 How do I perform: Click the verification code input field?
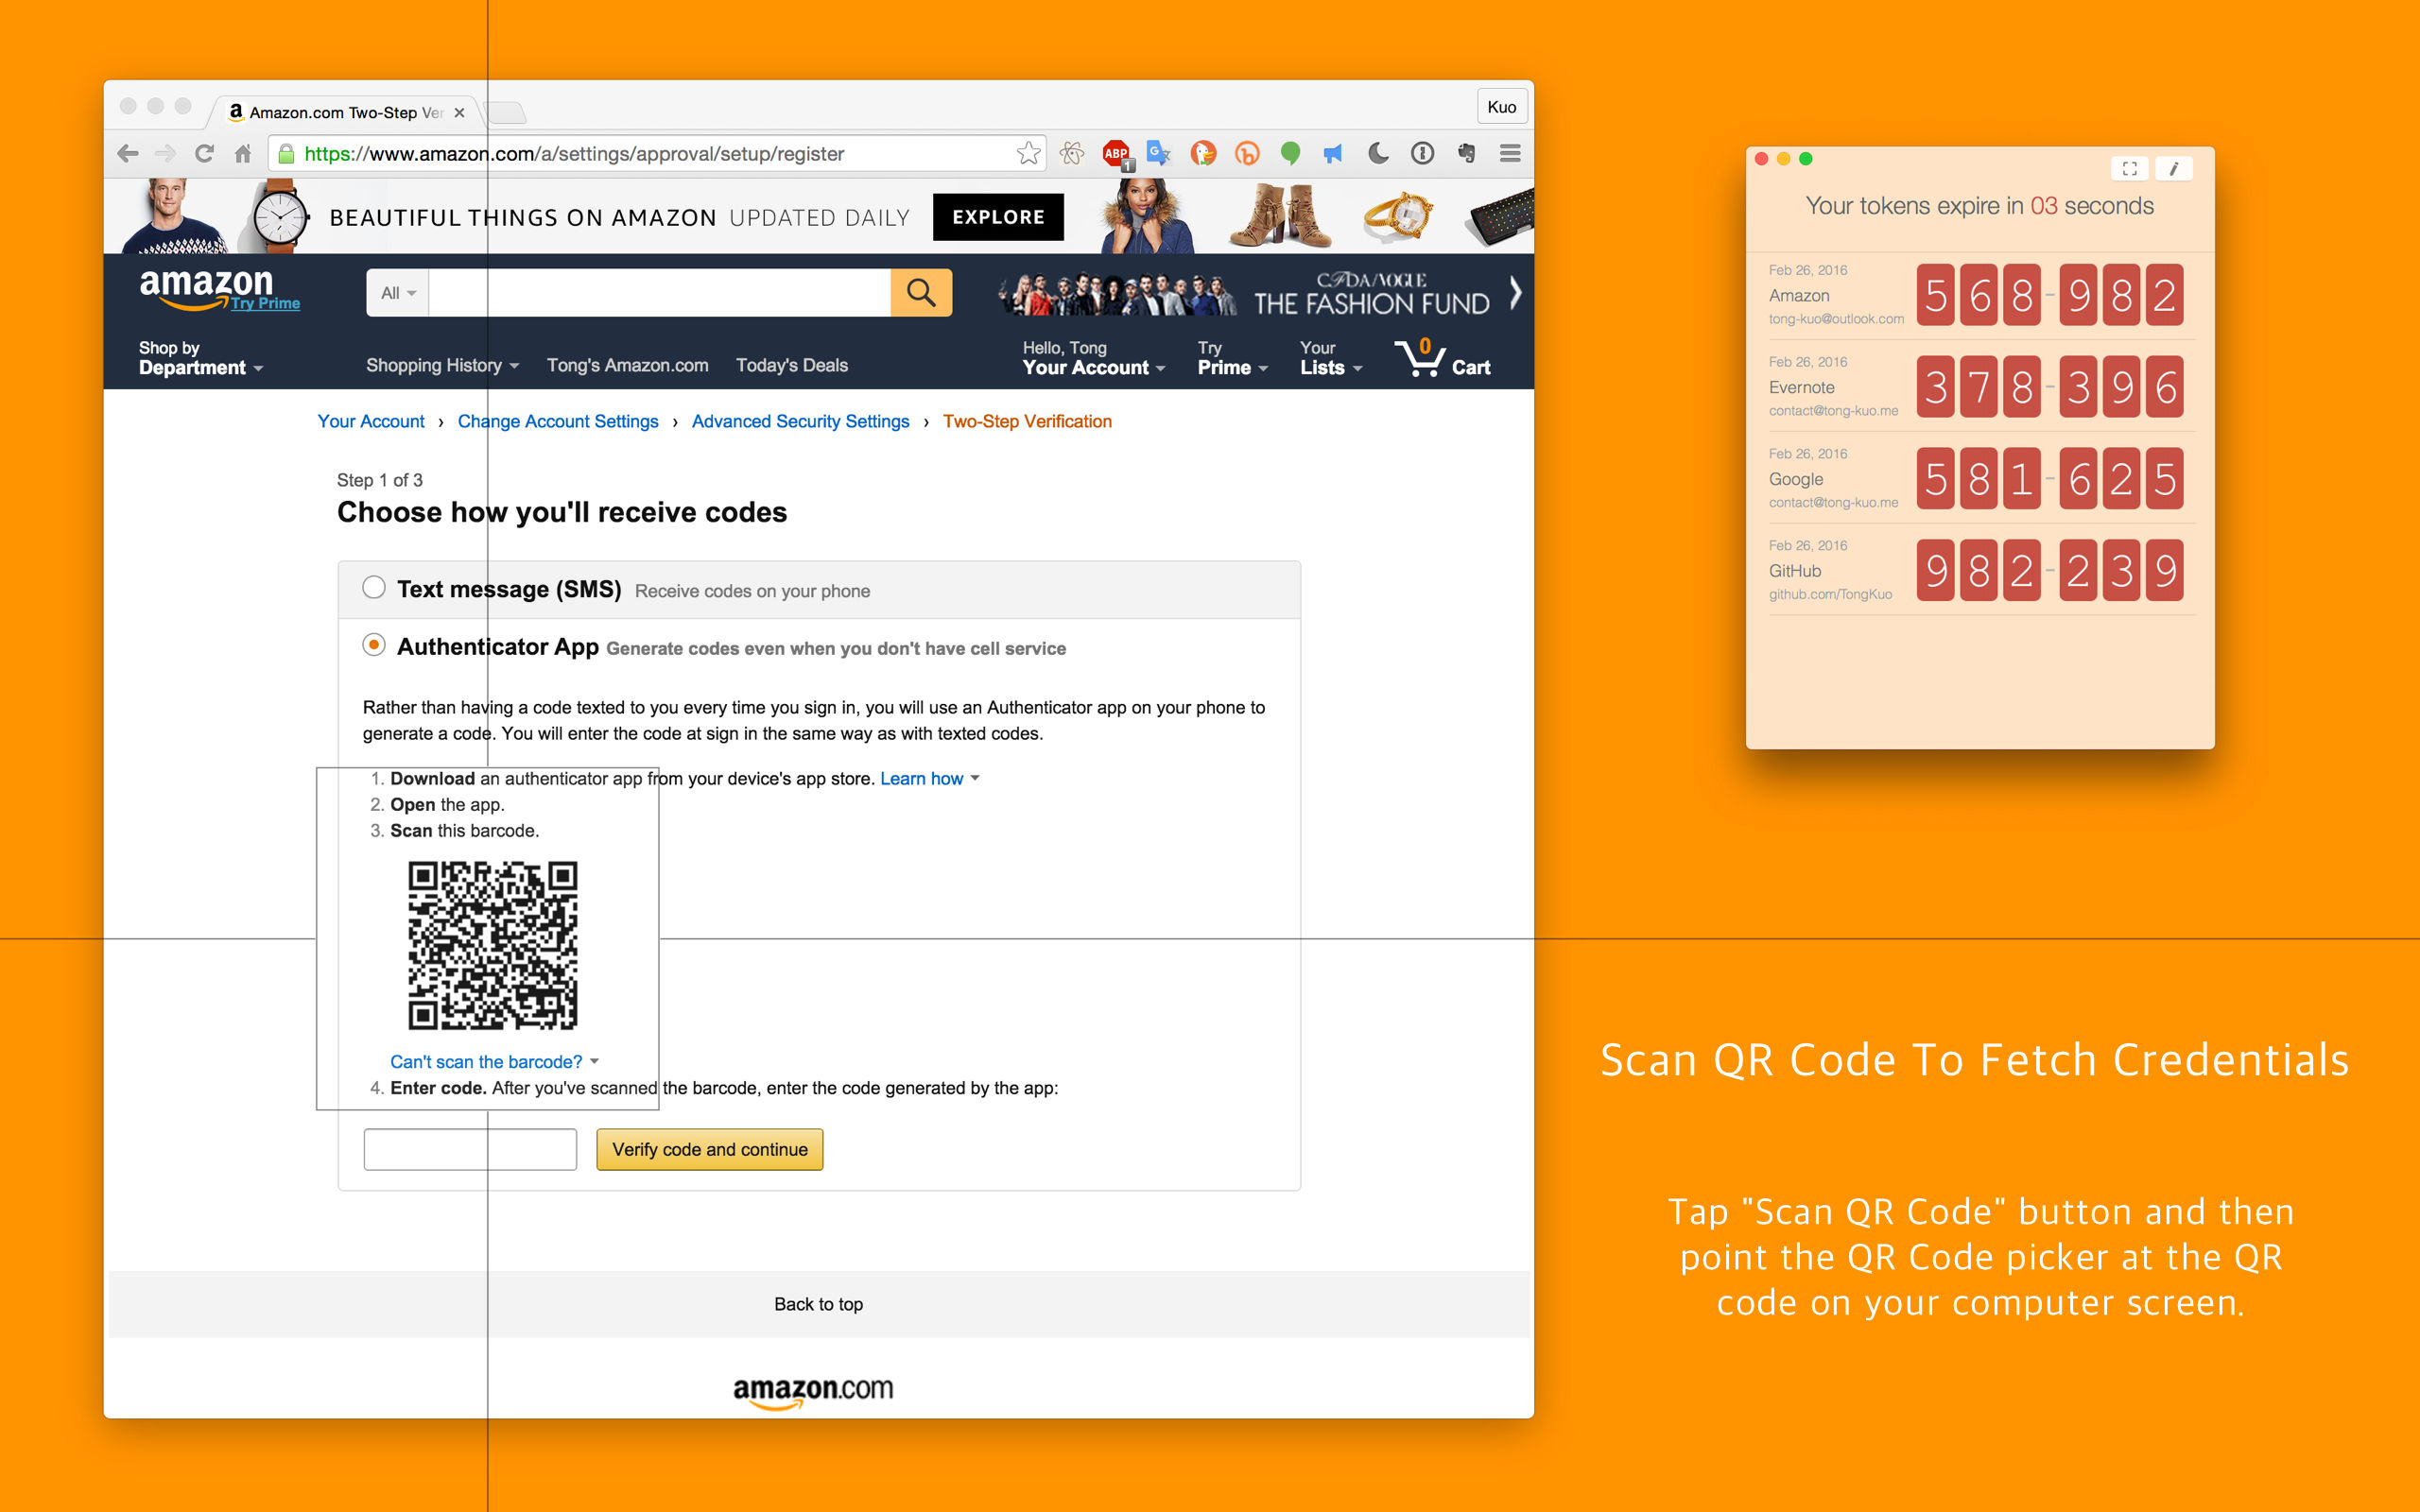pos(470,1149)
